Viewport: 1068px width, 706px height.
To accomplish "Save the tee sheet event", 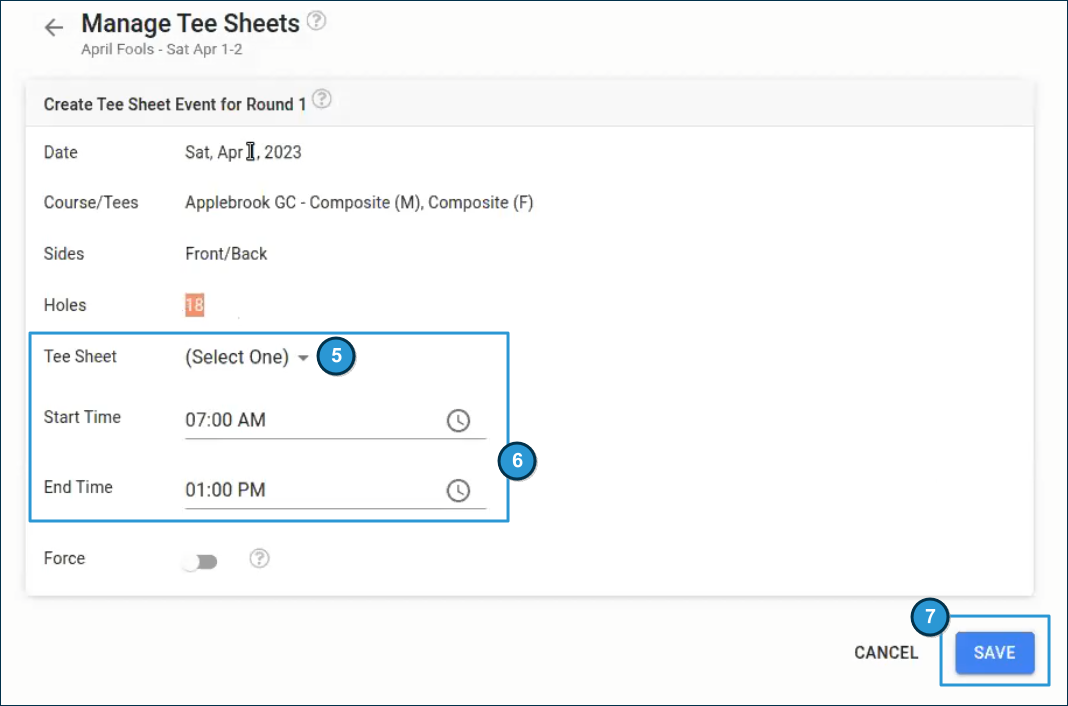I will coord(994,651).
